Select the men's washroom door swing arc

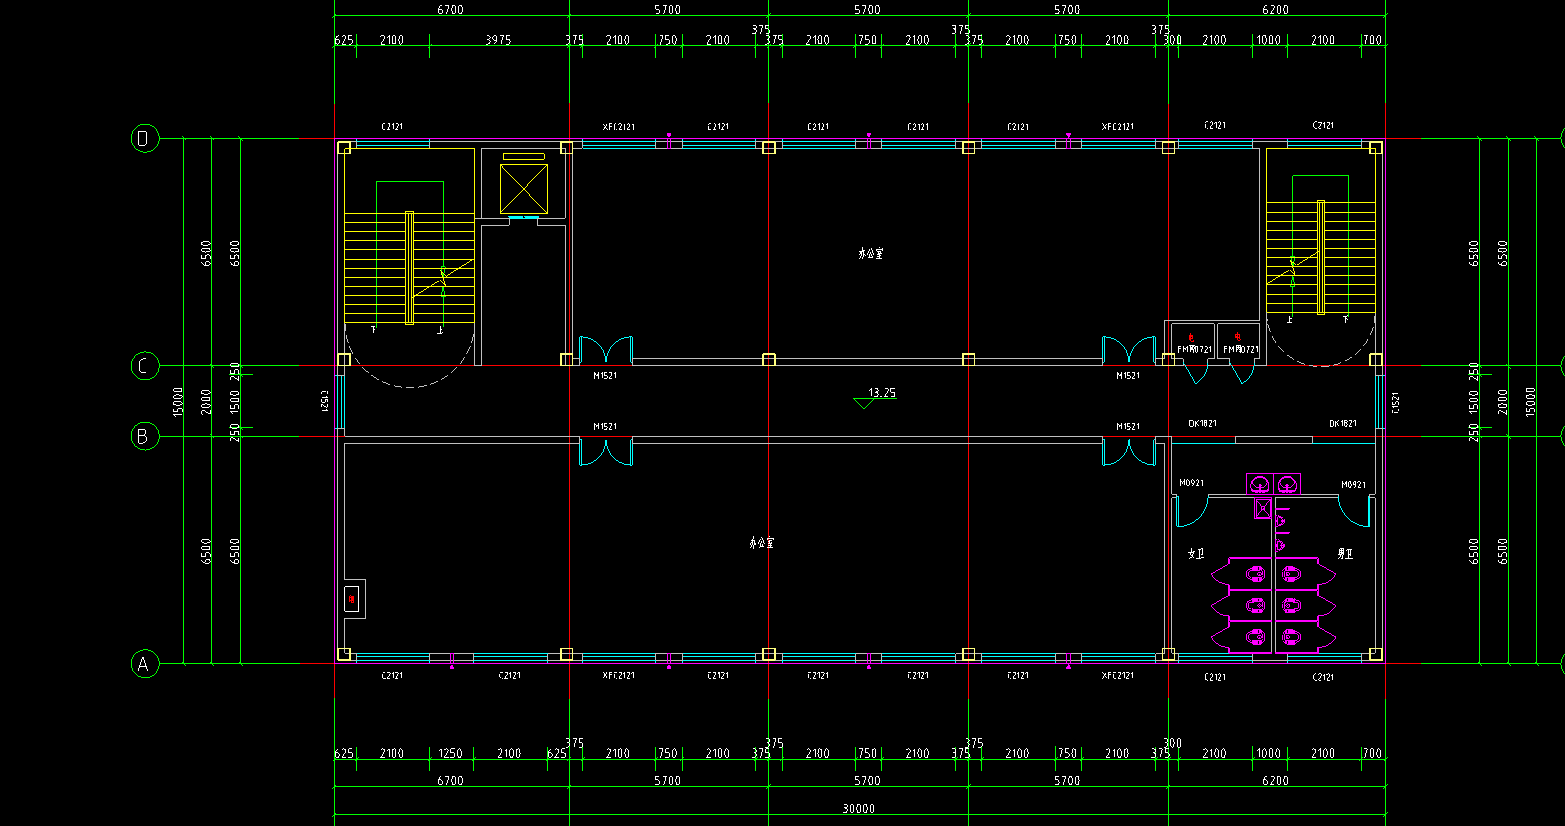pyautogui.click(x=1355, y=512)
